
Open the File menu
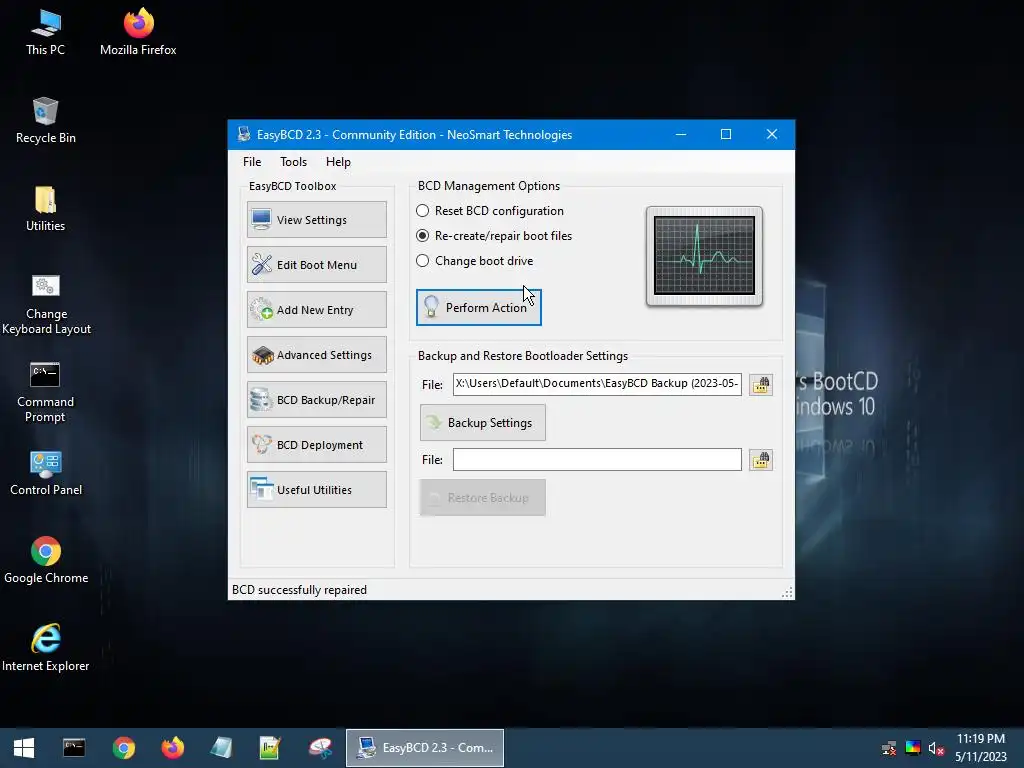[251, 162]
